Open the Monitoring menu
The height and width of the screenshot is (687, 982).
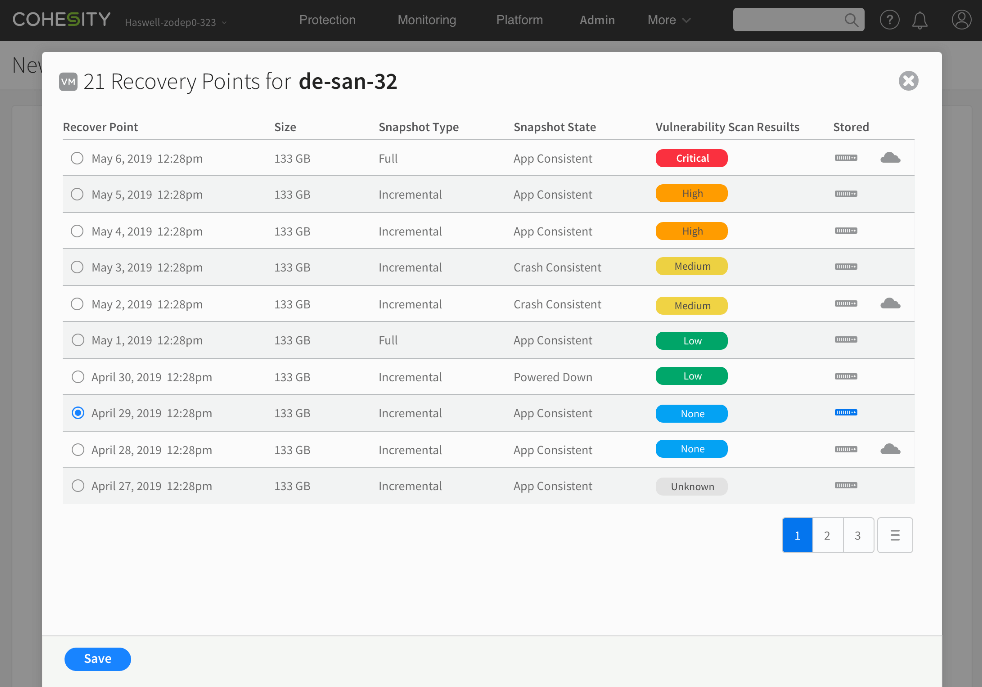click(x=426, y=20)
